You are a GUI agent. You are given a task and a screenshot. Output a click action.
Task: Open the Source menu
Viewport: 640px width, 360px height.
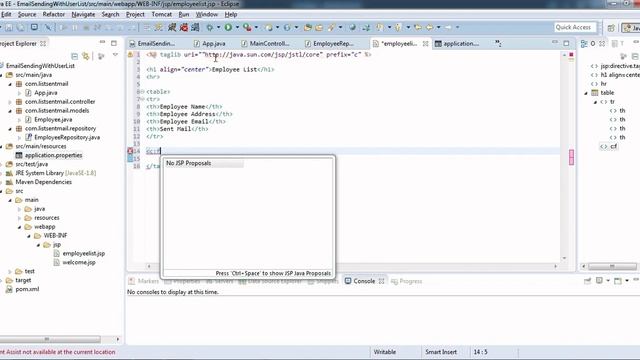(x=27, y=14)
